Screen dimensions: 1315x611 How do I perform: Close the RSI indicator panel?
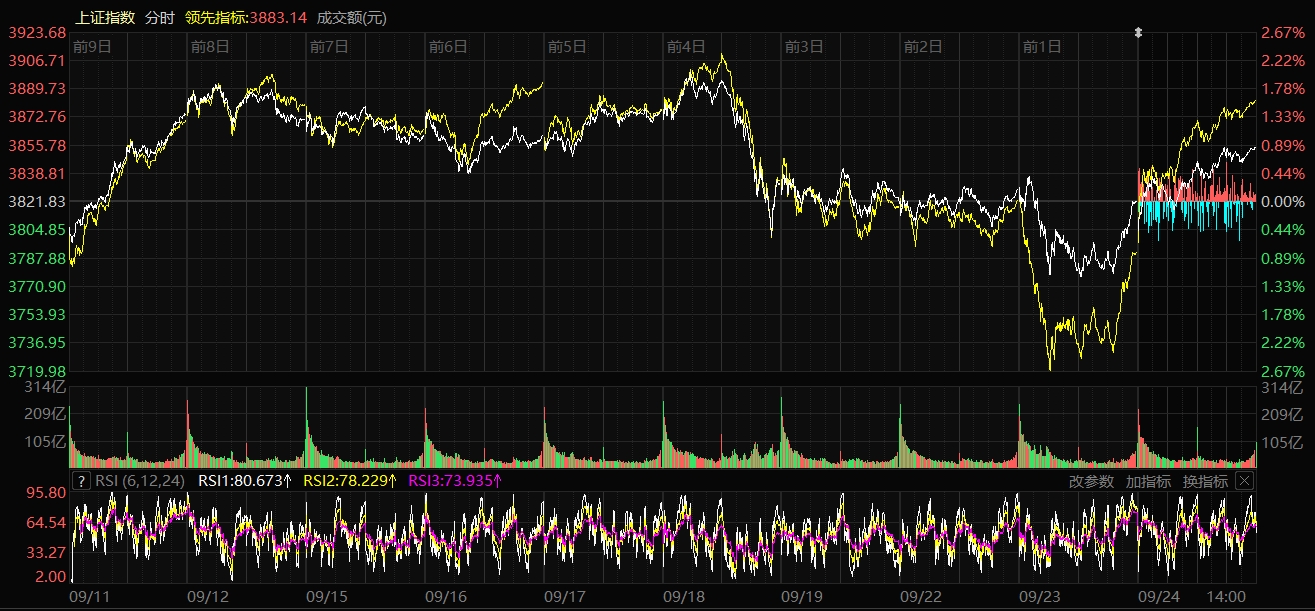click(x=1244, y=481)
